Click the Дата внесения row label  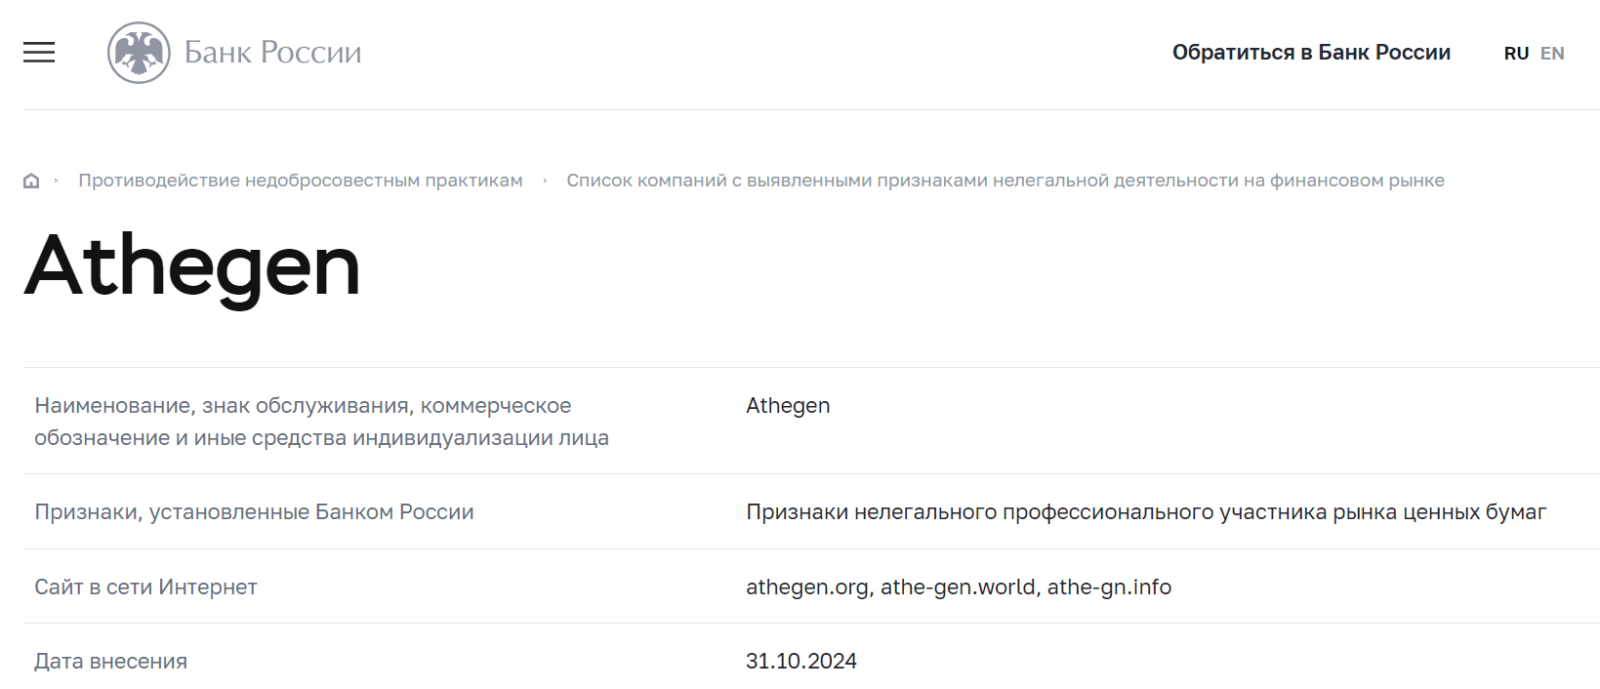[x=111, y=661]
